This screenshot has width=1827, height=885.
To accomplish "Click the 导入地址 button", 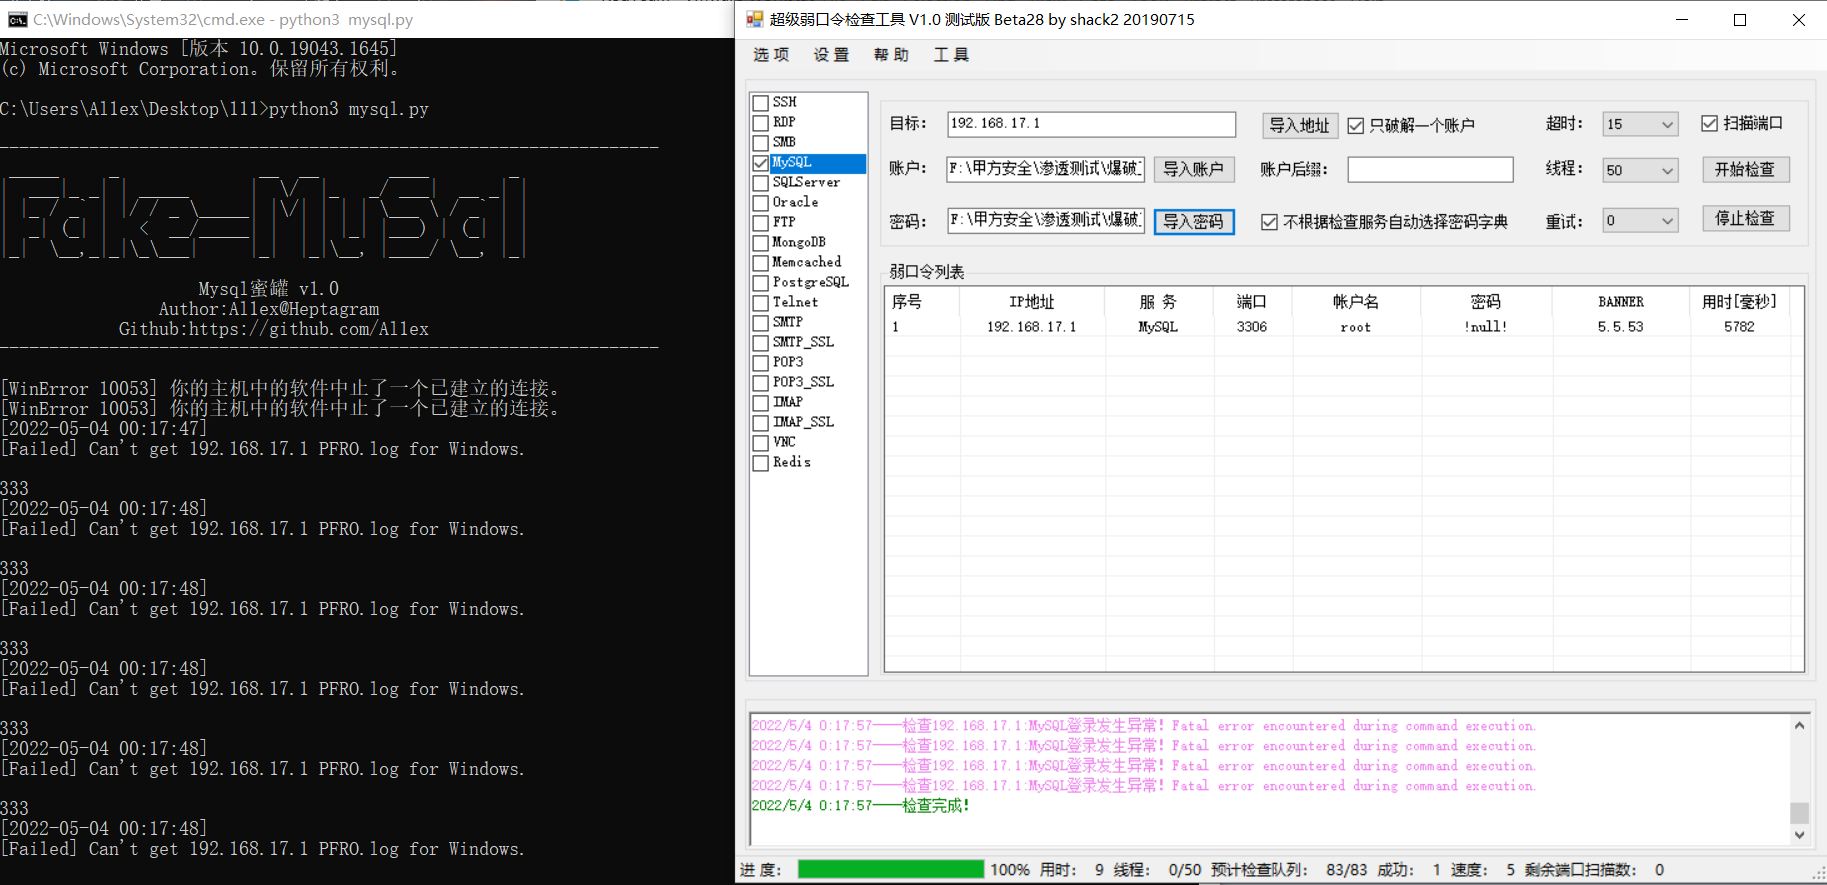I will pyautogui.click(x=1299, y=125).
